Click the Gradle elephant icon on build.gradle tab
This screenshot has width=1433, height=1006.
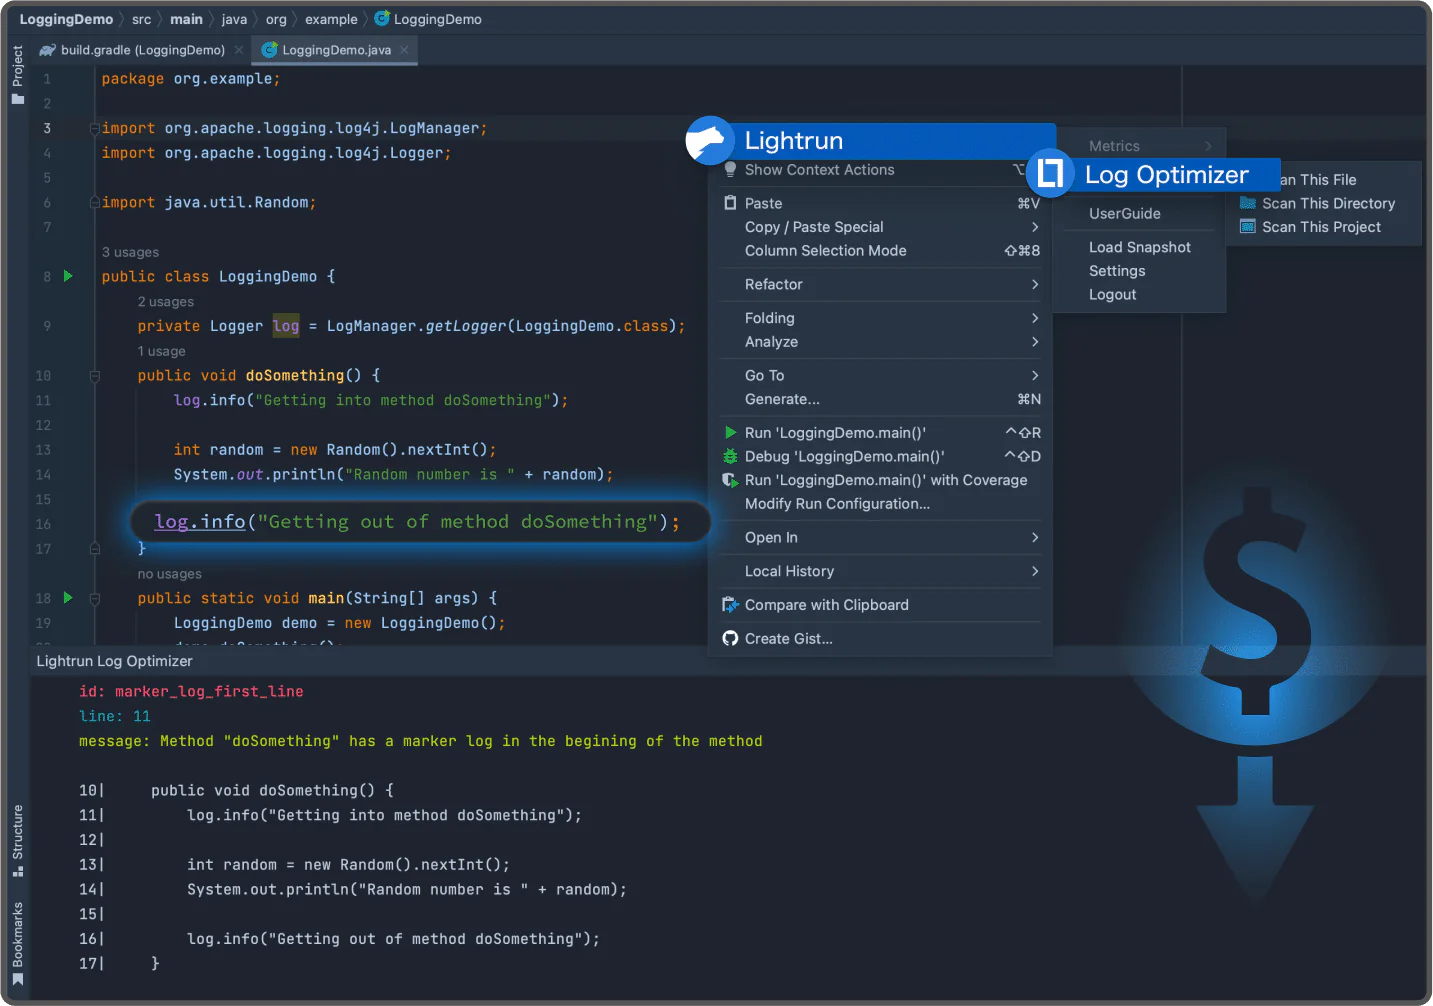(x=47, y=49)
